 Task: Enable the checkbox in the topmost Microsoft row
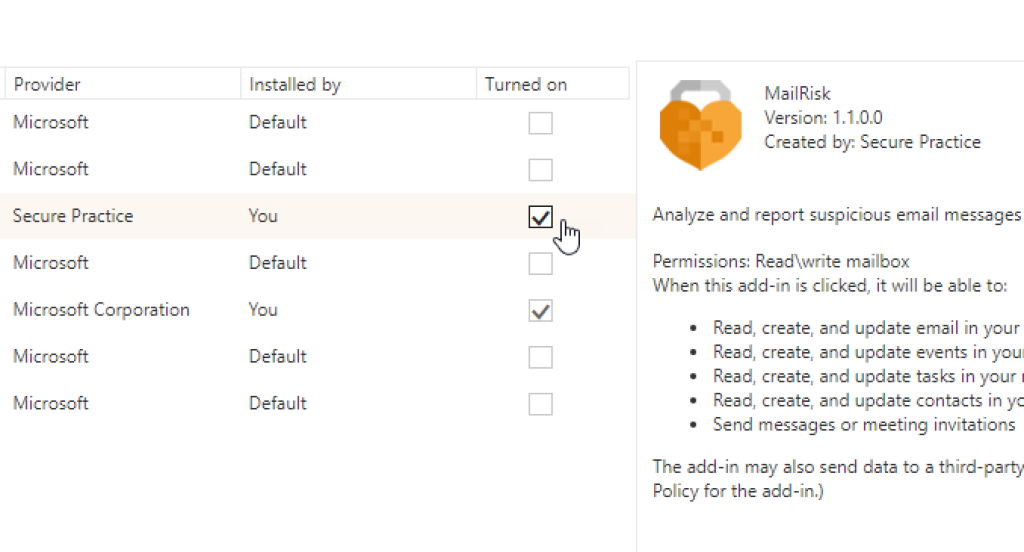[540, 123]
